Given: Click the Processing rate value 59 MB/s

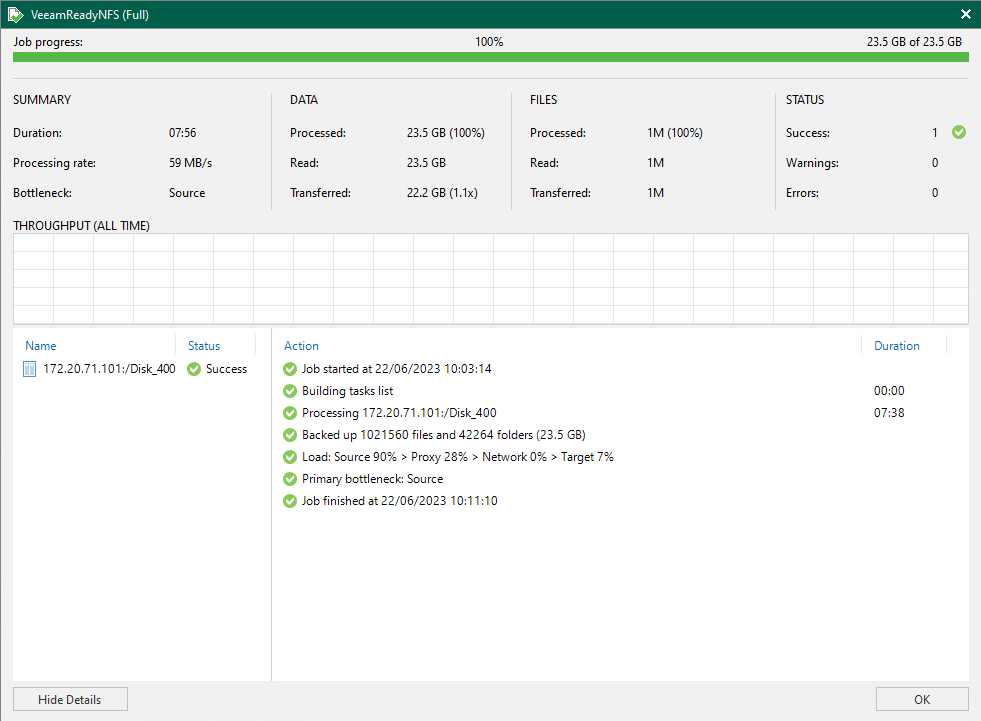Looking at the screenshot, I should pos(190,163).
